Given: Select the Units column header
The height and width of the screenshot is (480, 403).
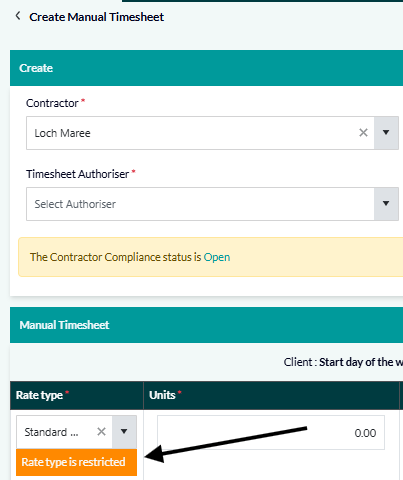Looking at the screenshot, I should pos(271,395).
